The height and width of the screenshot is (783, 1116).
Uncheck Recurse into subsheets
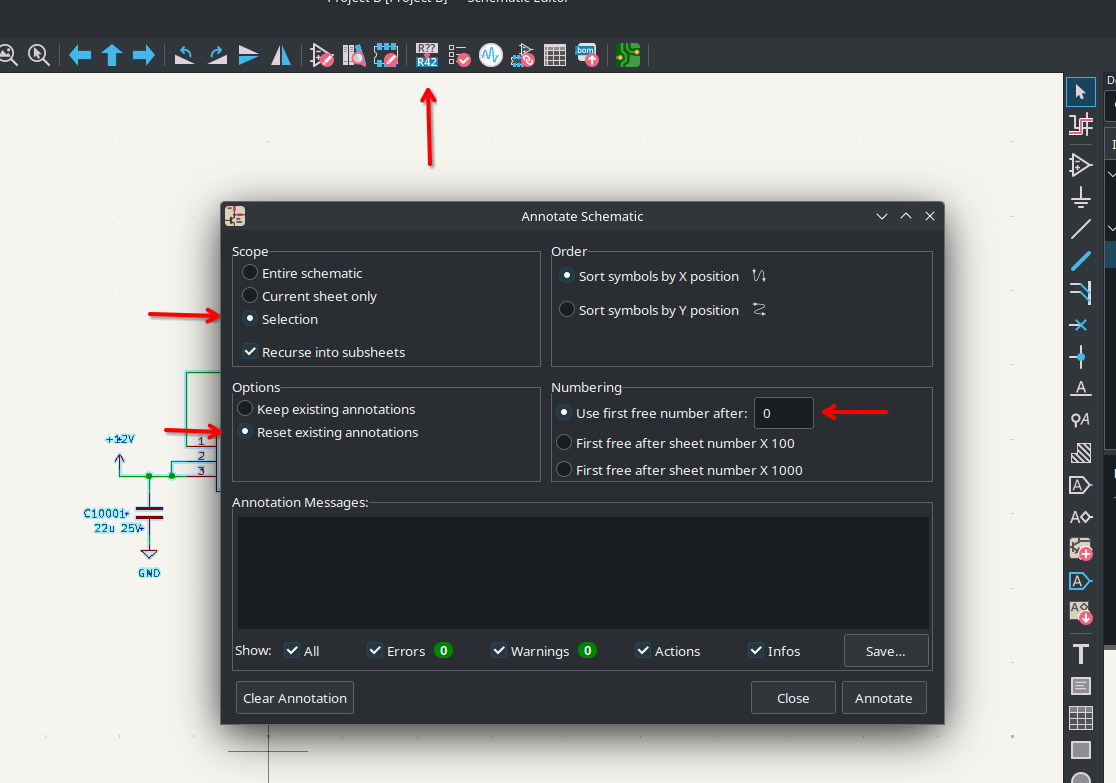[x=250, y=352]
